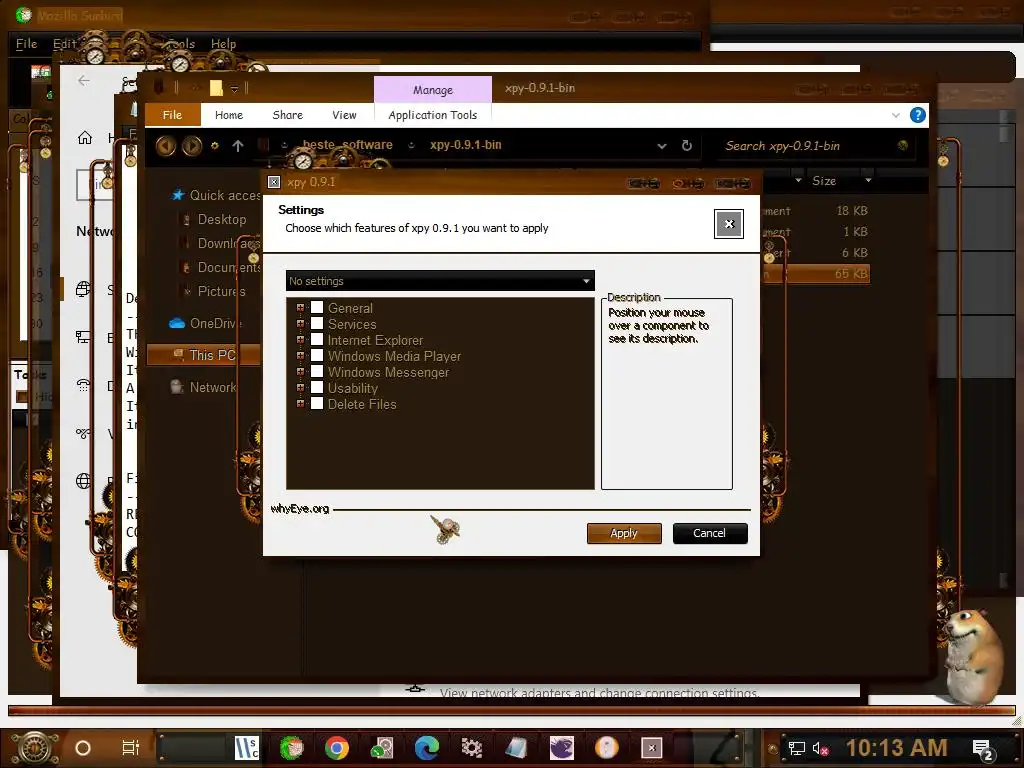Open the Home ribbon tab
The image size is (1024, 768).
point(229,115)
